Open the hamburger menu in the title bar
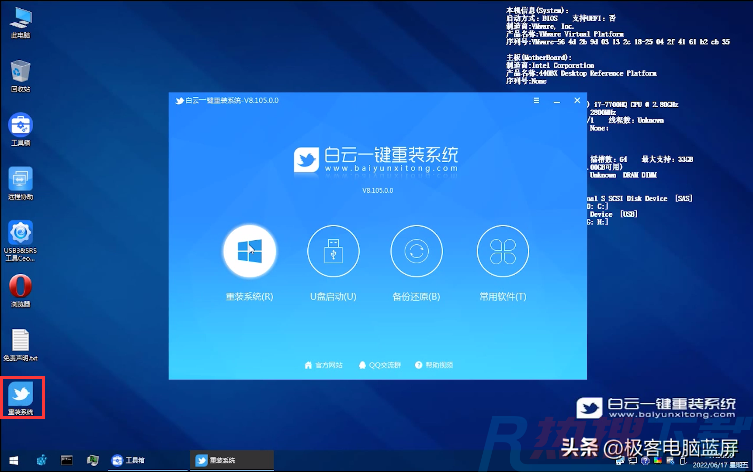 pos(536,100)
